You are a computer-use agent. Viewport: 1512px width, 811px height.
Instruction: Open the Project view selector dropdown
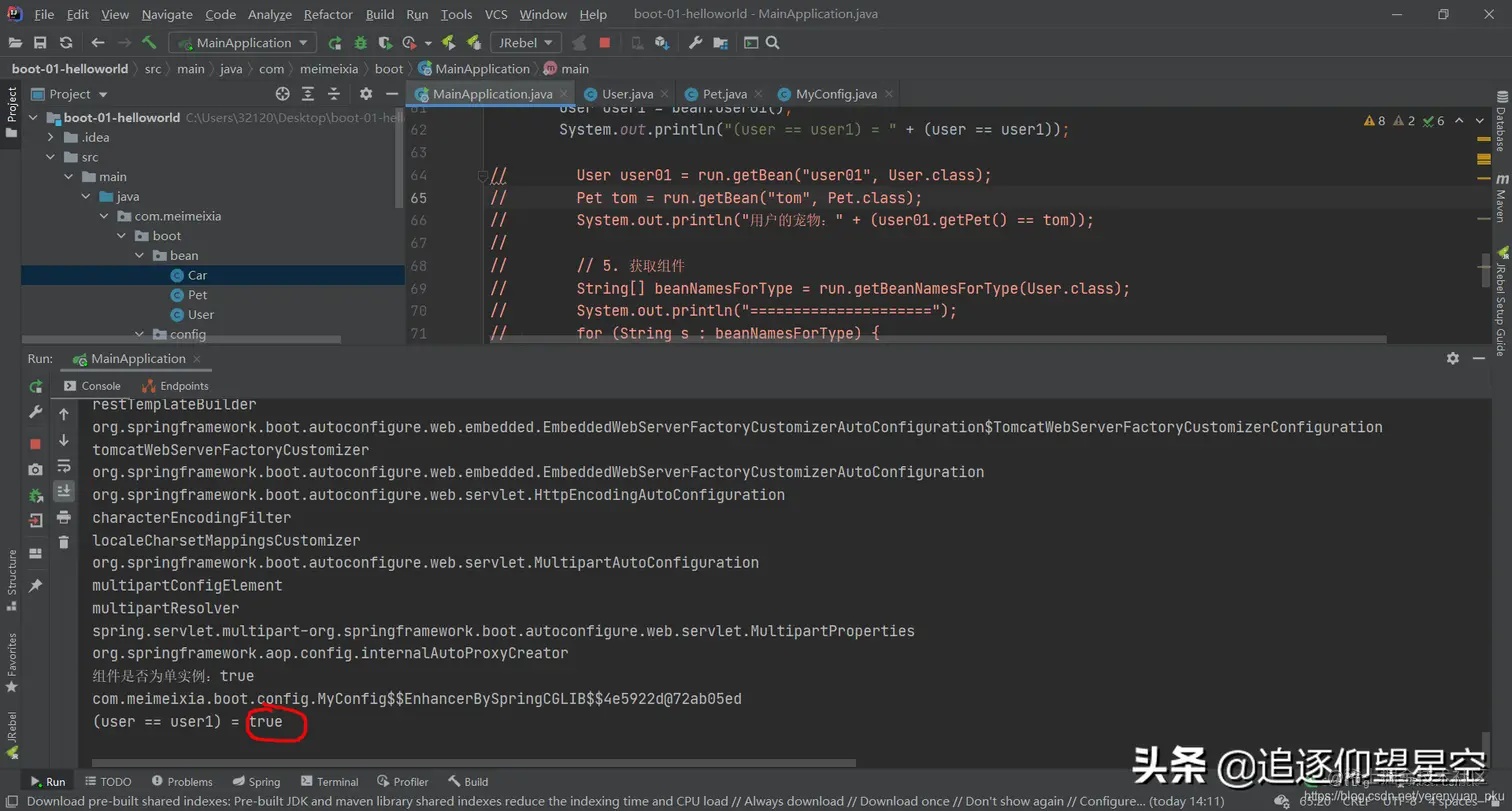click(69, 94)
